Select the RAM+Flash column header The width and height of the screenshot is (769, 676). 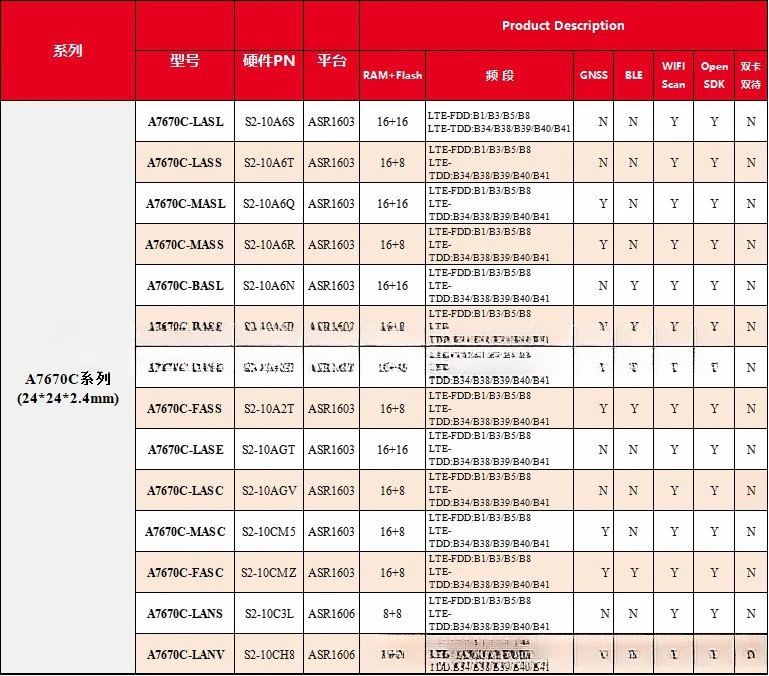coord(392,76)
